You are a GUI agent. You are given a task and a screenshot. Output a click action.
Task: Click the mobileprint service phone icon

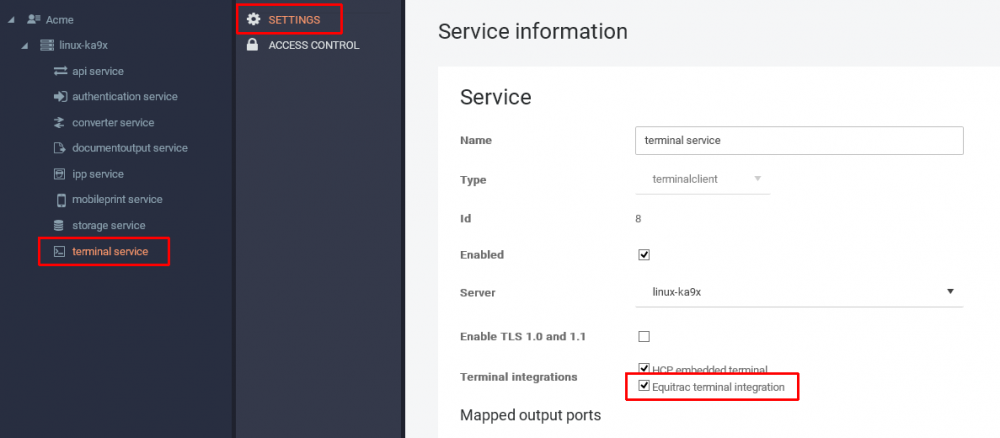[60, 200]
